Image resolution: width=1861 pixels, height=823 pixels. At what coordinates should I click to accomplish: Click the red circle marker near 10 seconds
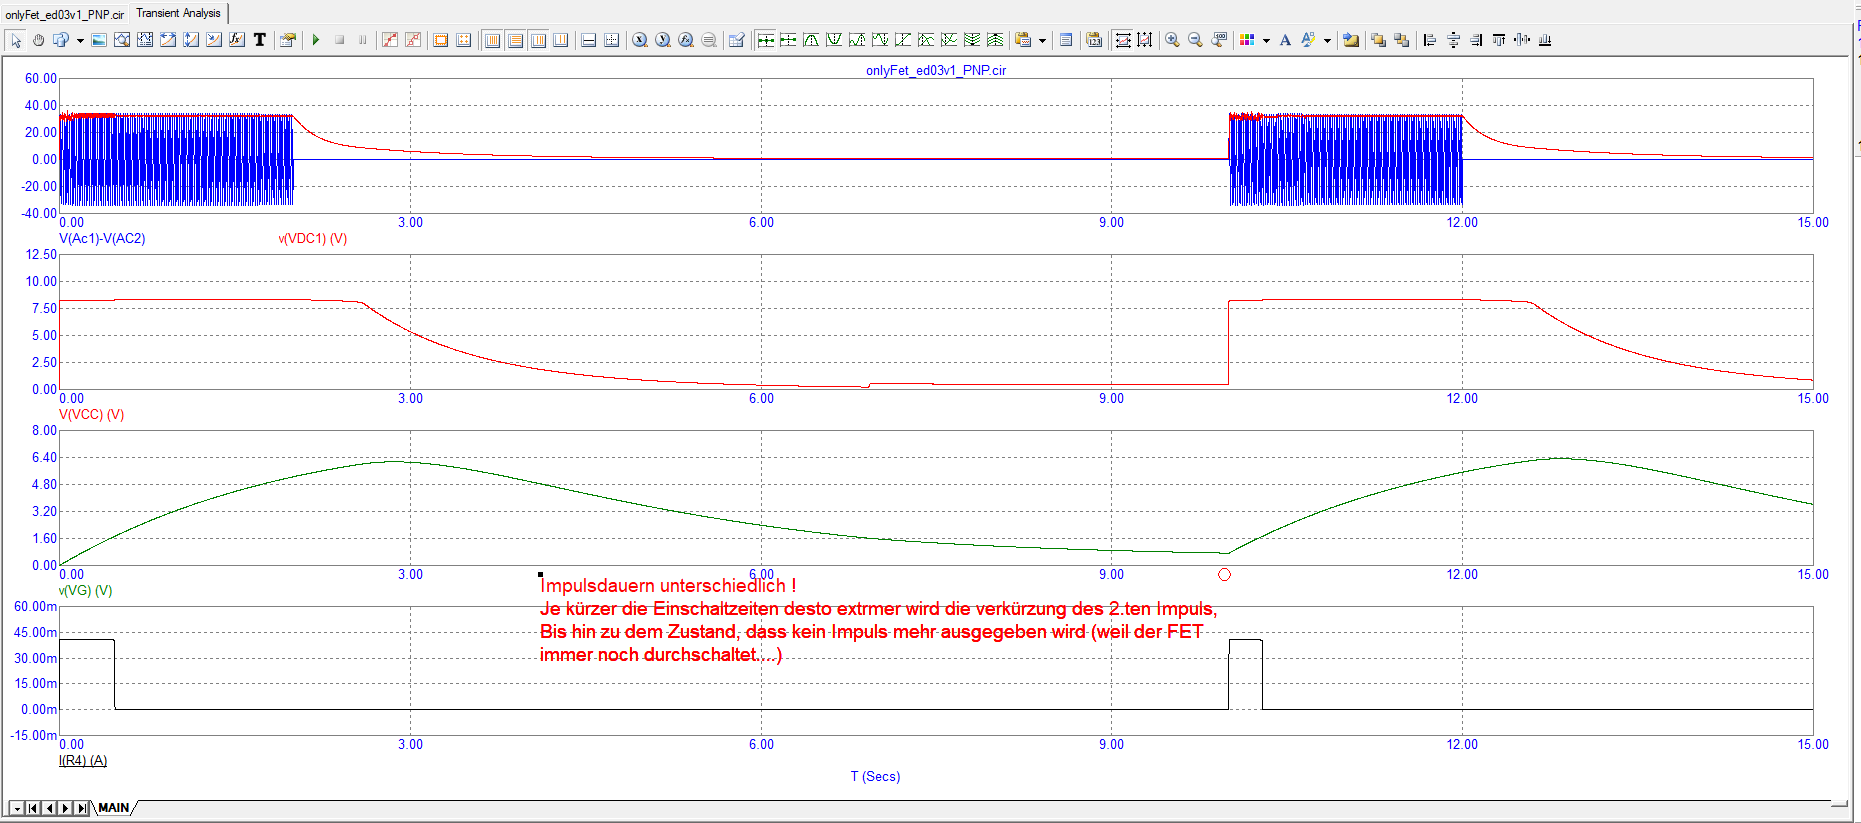pyautogui.click(x=1224, y=575)
